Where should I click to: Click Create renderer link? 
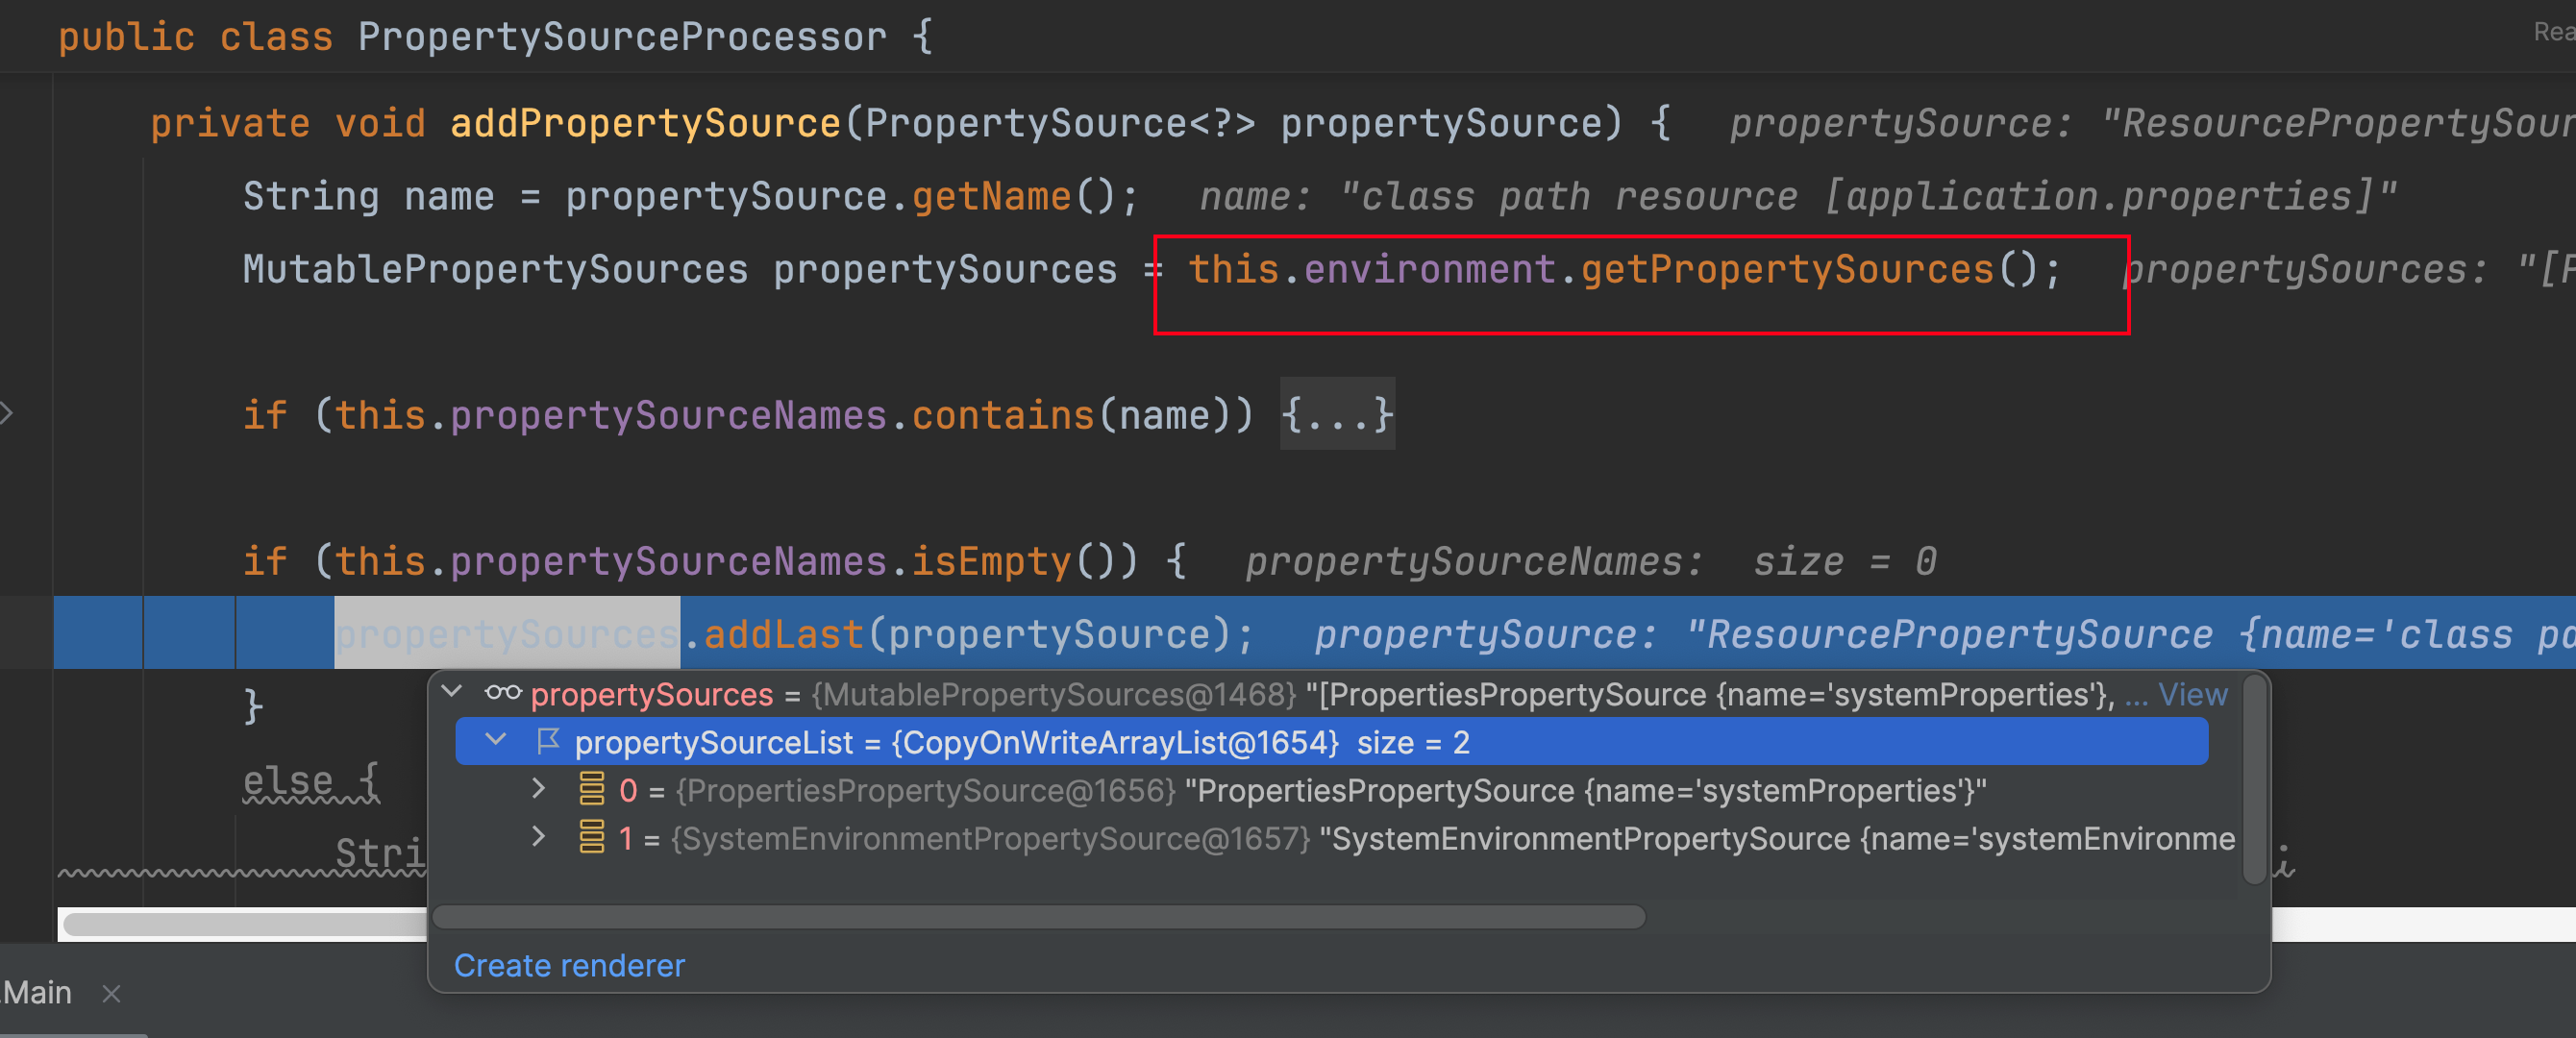coord(569,965)
